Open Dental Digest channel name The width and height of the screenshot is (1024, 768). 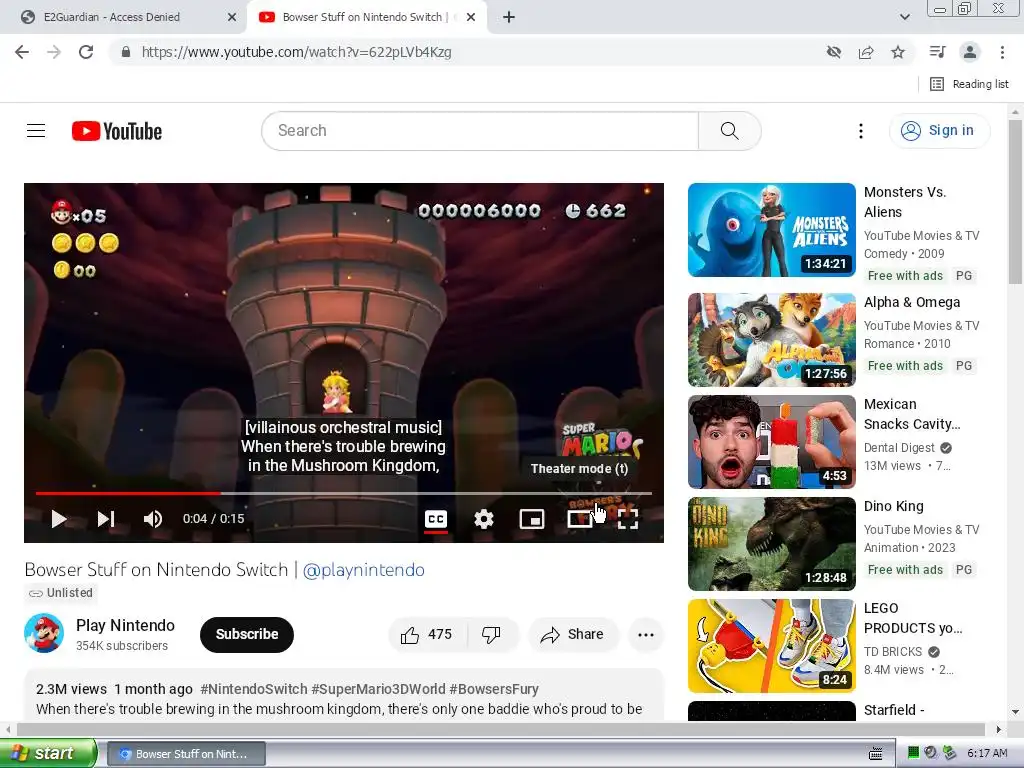coord(899,447)
